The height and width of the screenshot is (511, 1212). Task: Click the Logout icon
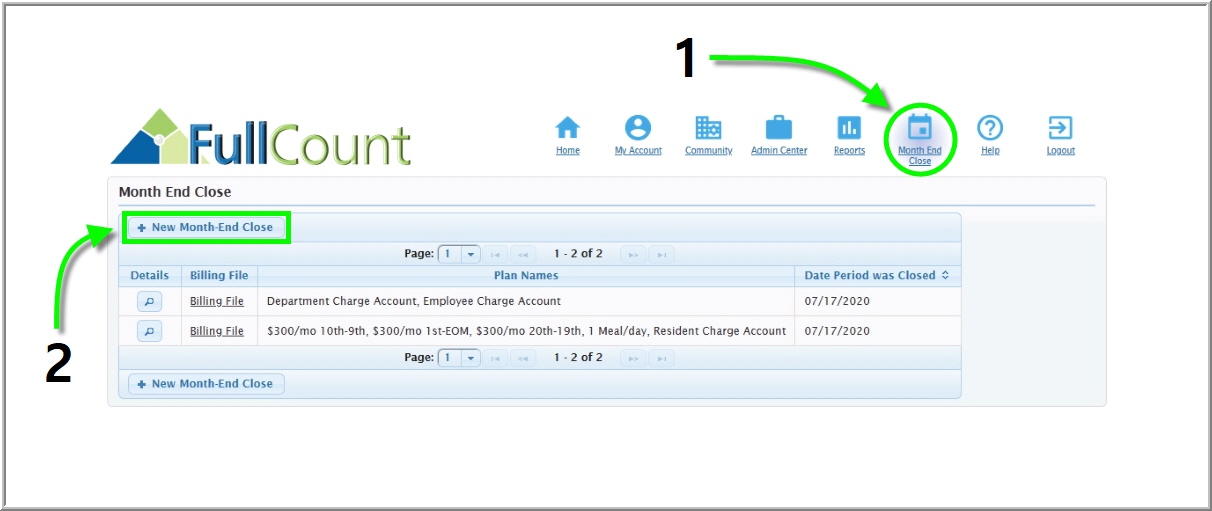tap(1060, 129)
